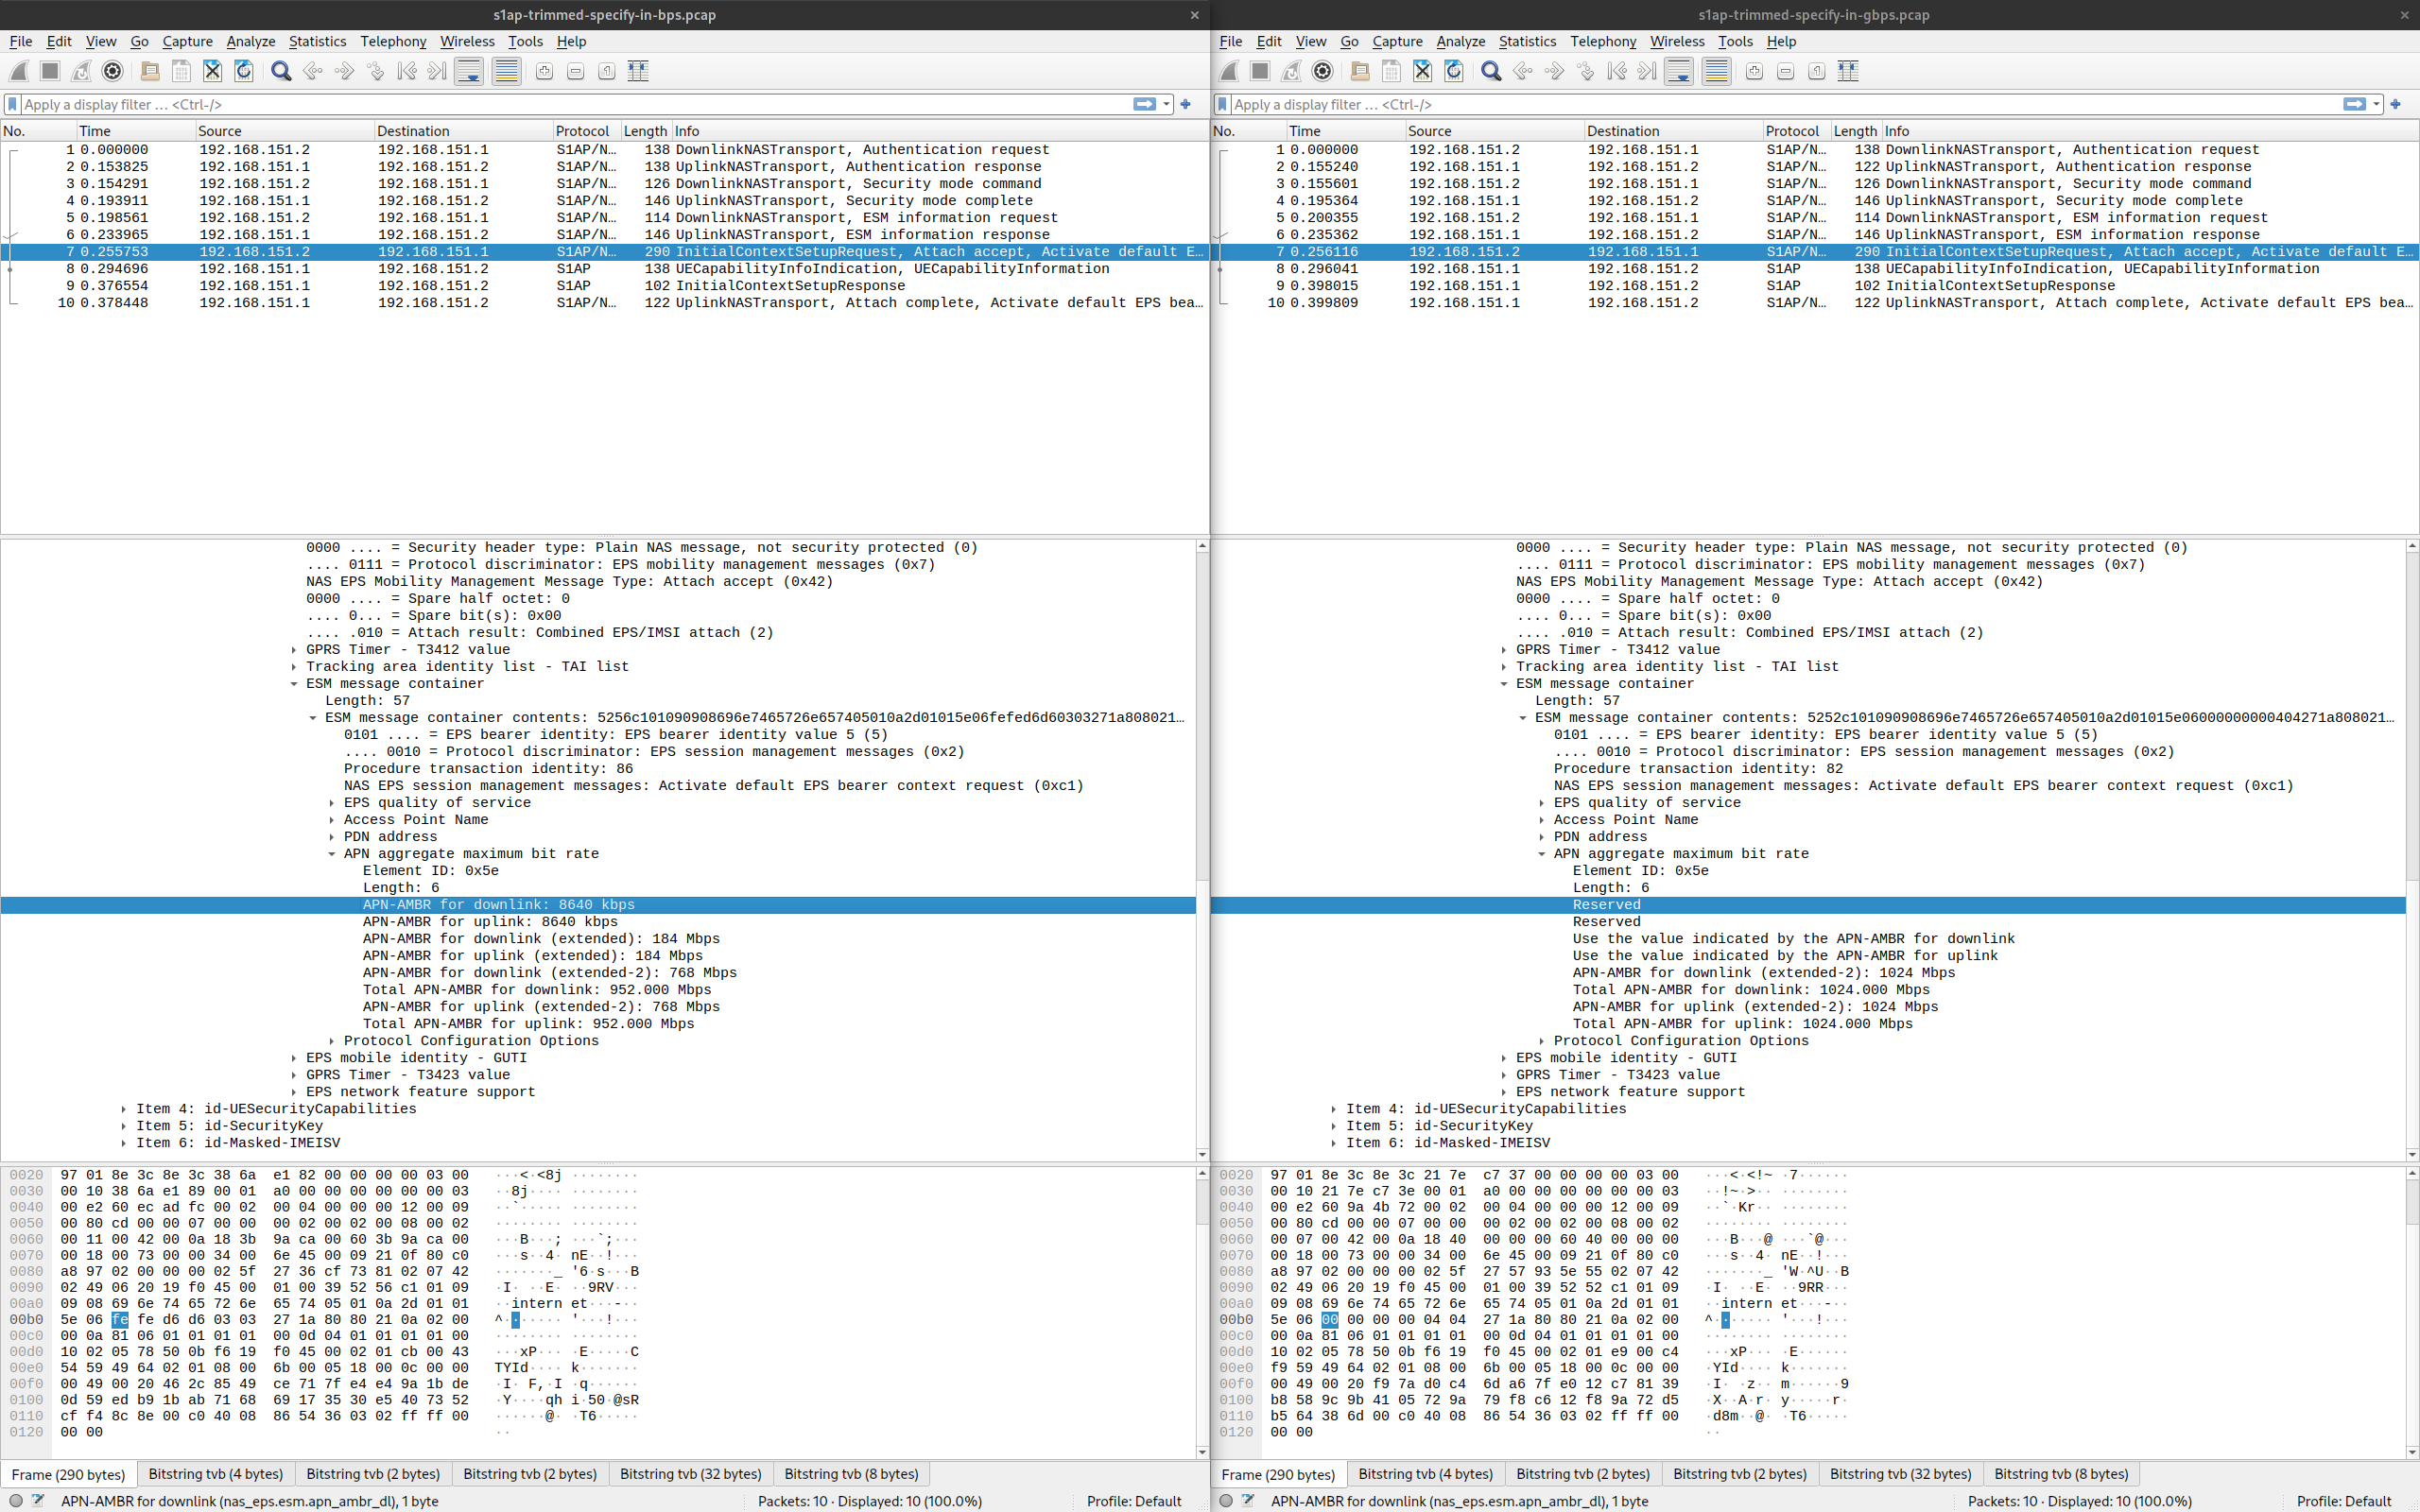Open Statistics menu in left window
This screenshot has width=2420, height=1512.
tap(317, 41)
